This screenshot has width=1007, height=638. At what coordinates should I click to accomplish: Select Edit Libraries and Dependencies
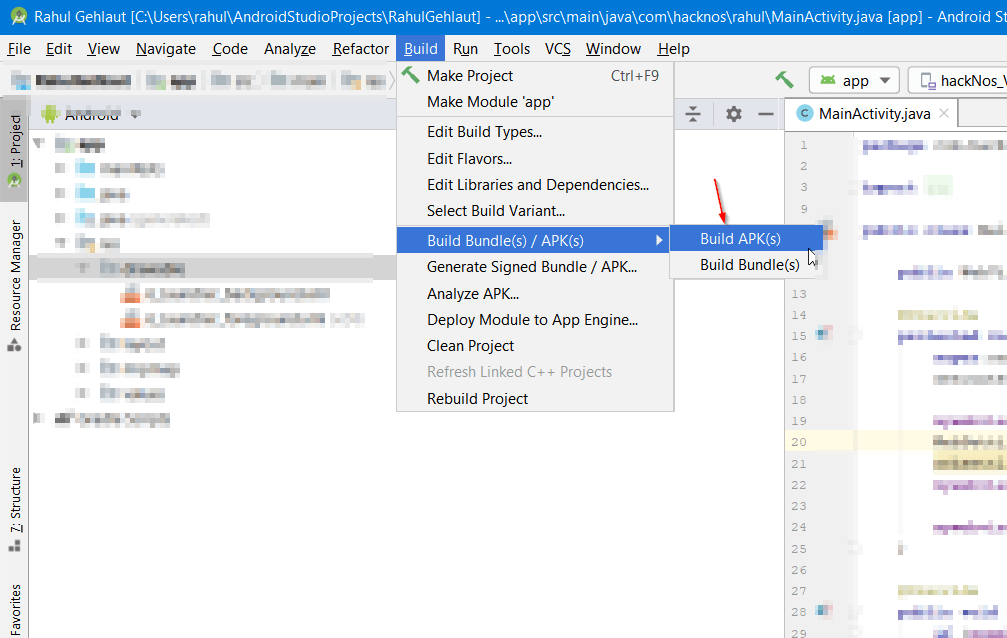click(x=535, y=185)
